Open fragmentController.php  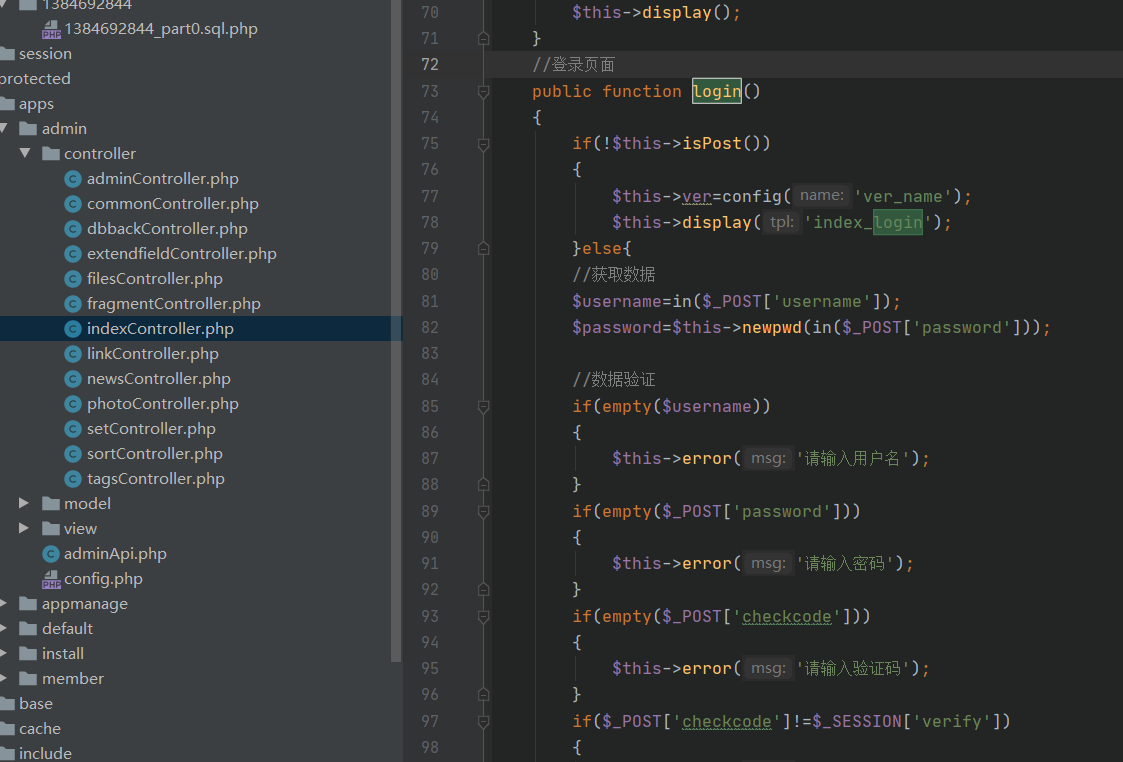point(173,304)
